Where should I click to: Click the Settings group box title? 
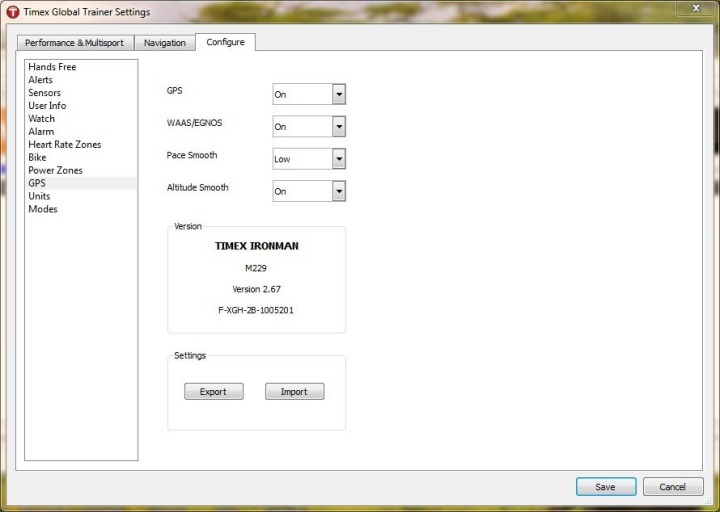tap(190, 355)
